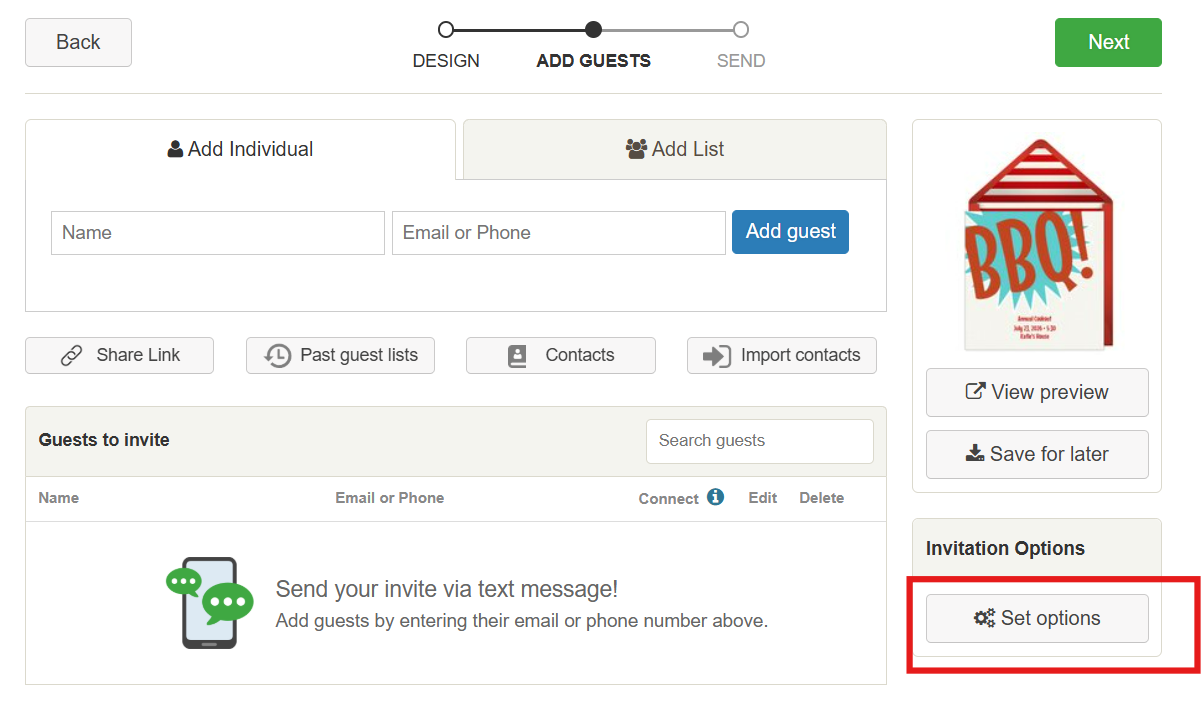The width and height of the screenshot is (1201, 722).
Task: Click the green Next button
Action: (x=1108, y=42)
